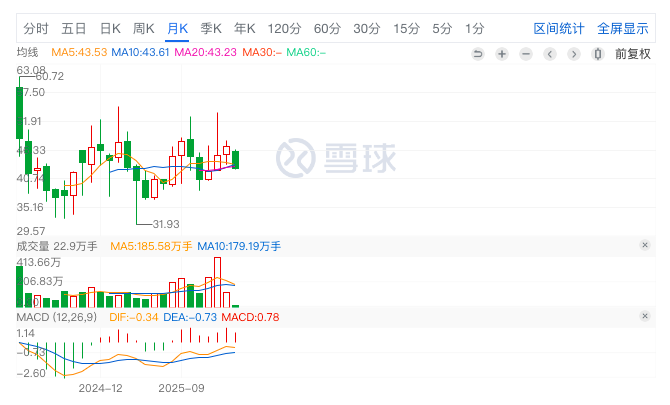The width and height of the screenshot is (670, 405).
Task: Click the MA5:43.53 indicator value
Action: (x=79, y=53)
